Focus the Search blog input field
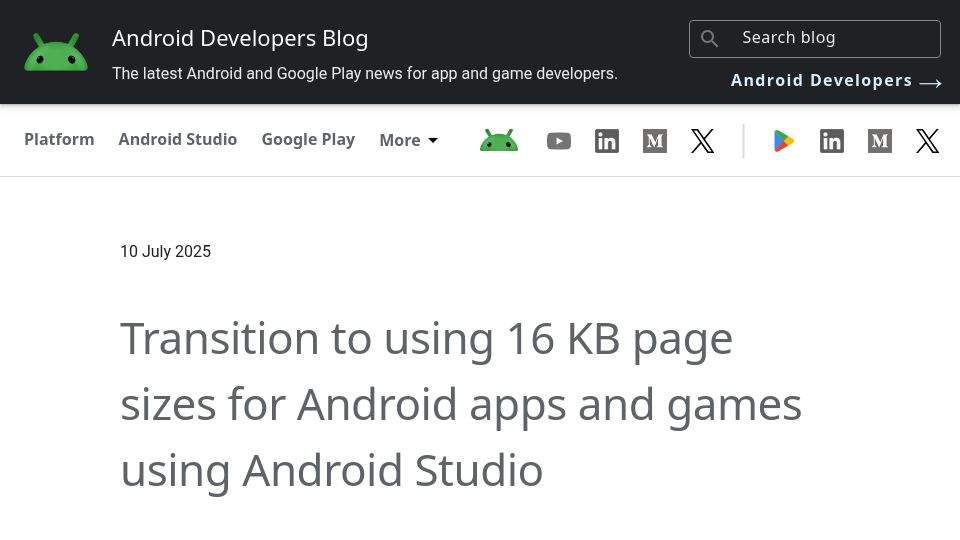 (x=814, y=39)
